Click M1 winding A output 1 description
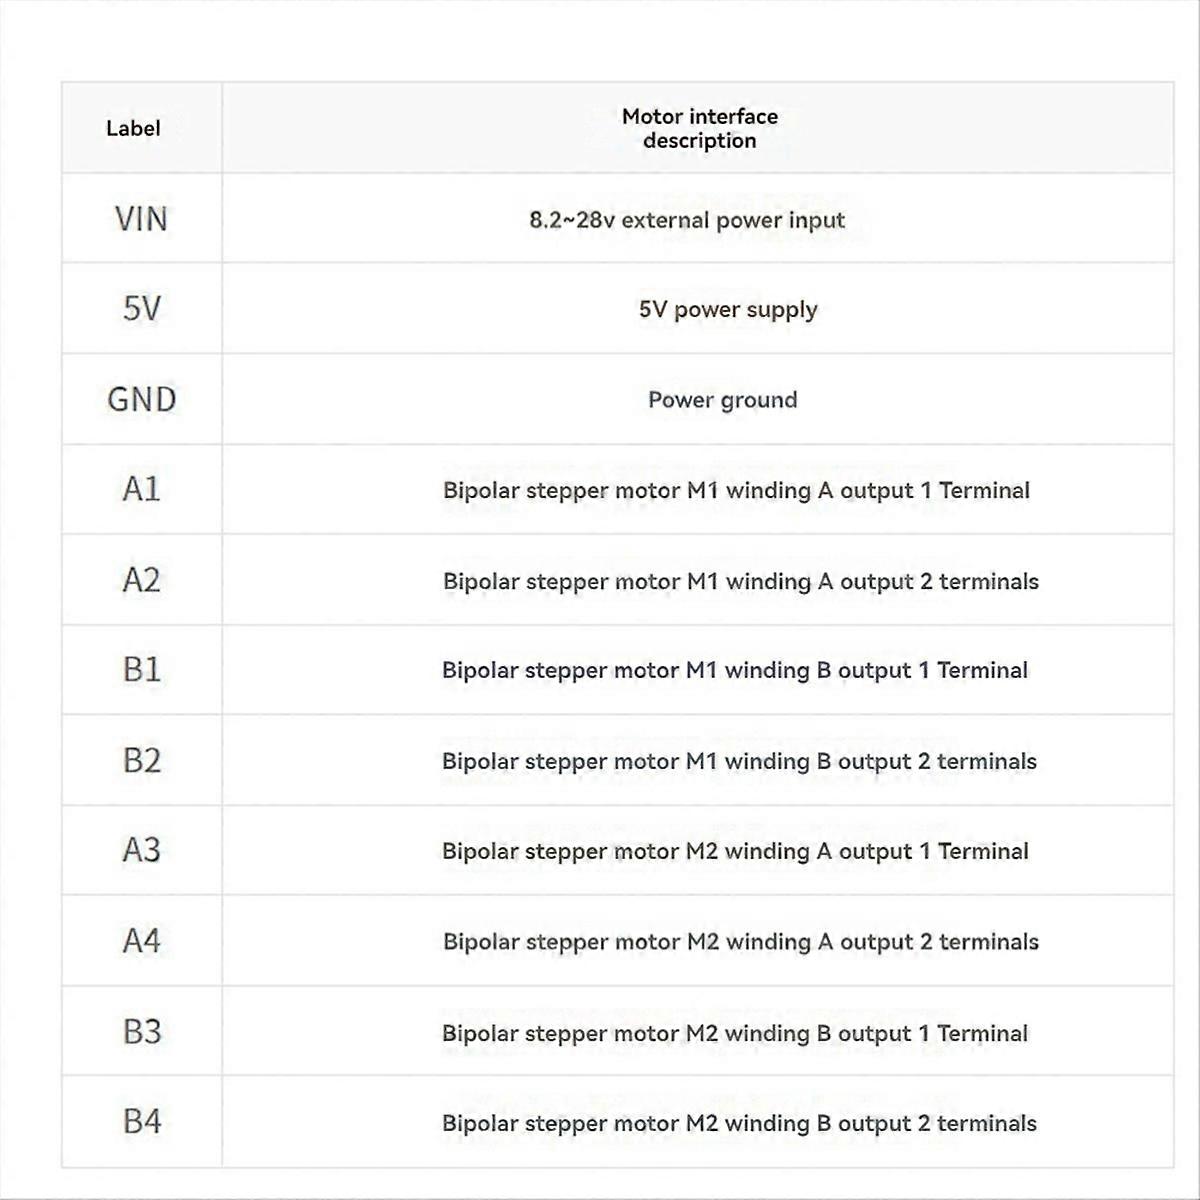1200x1200 pixels. pos(736,491)
